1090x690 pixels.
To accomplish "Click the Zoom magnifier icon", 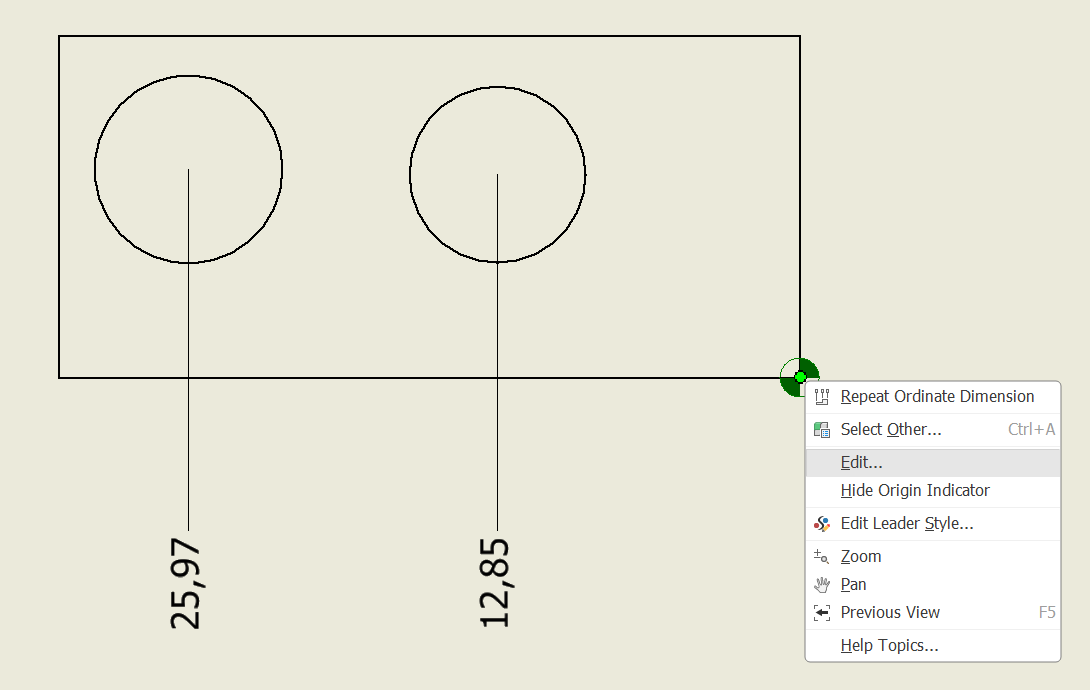I will (822, 557).
